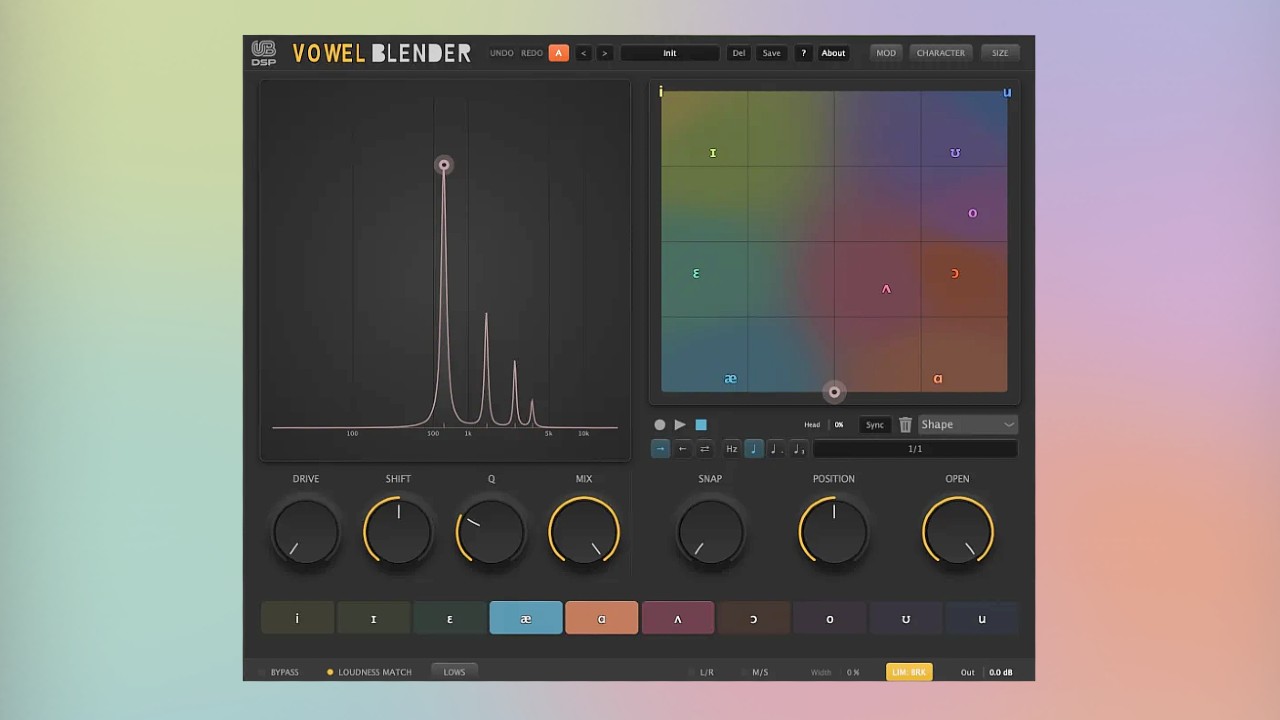Click the Save preset button
This screenshot has height=720, width=1280.
772,53
